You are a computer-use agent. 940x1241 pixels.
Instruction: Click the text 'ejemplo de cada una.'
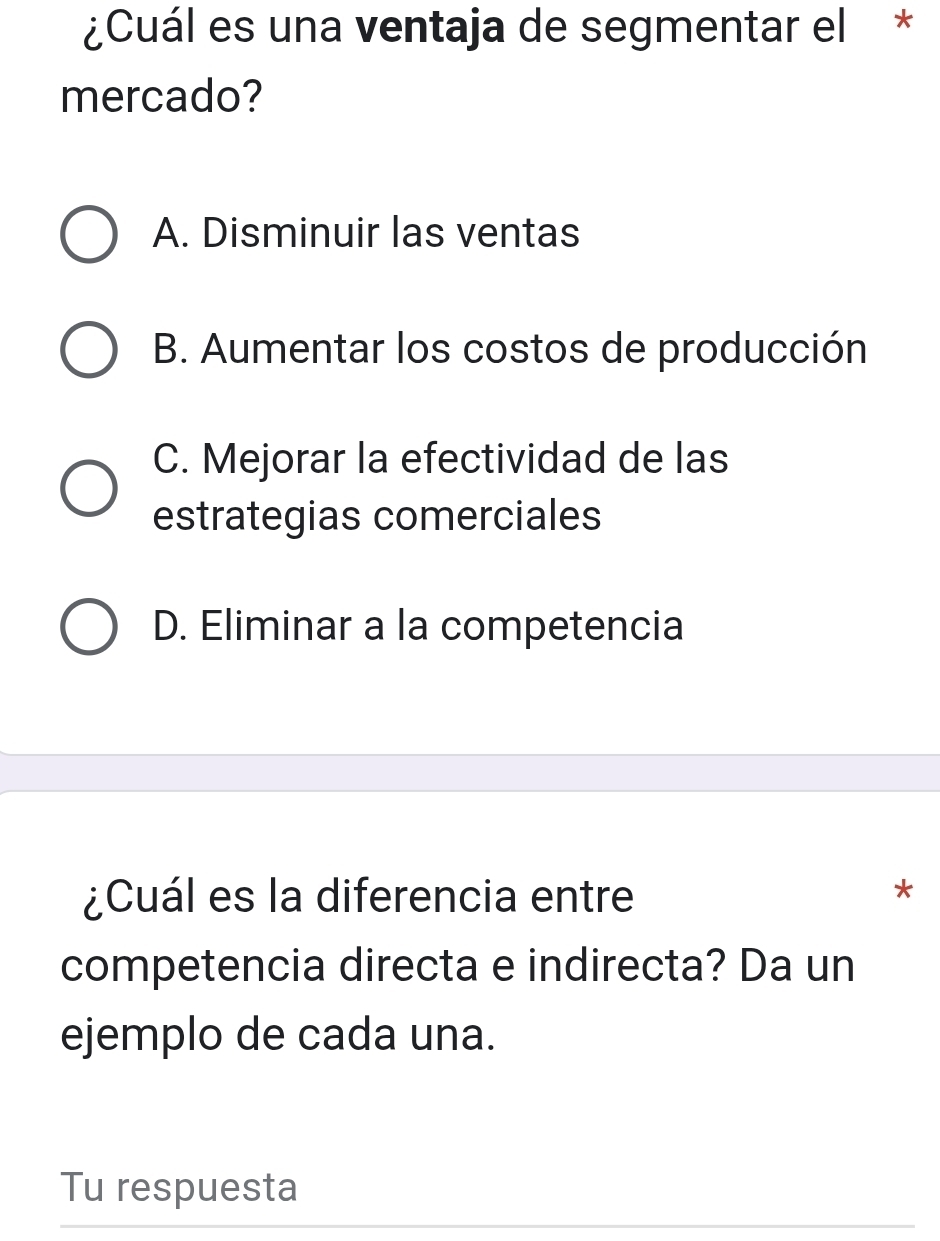[278, 1035]
